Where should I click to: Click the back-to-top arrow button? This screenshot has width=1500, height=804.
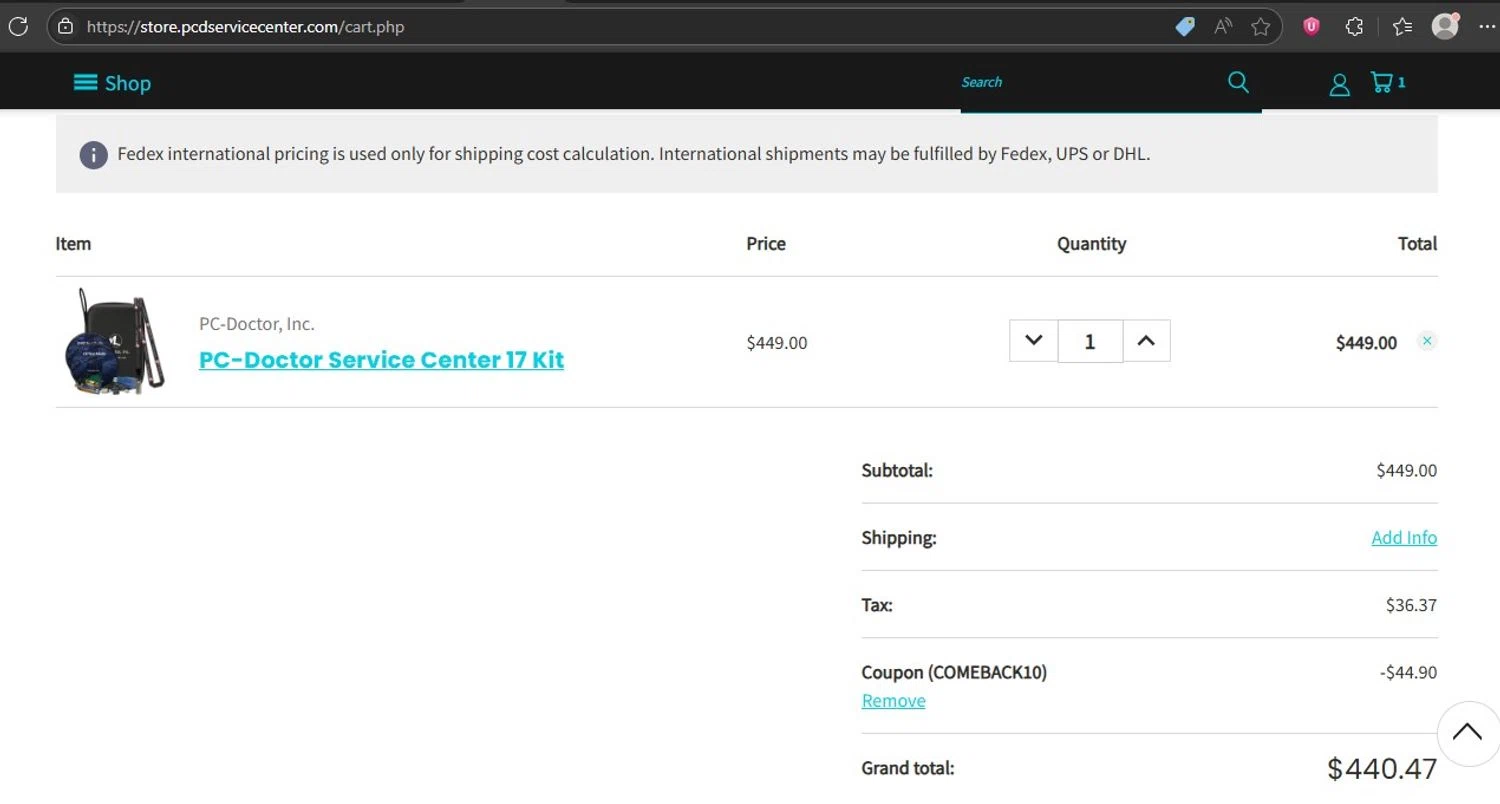click(1467, 734)
